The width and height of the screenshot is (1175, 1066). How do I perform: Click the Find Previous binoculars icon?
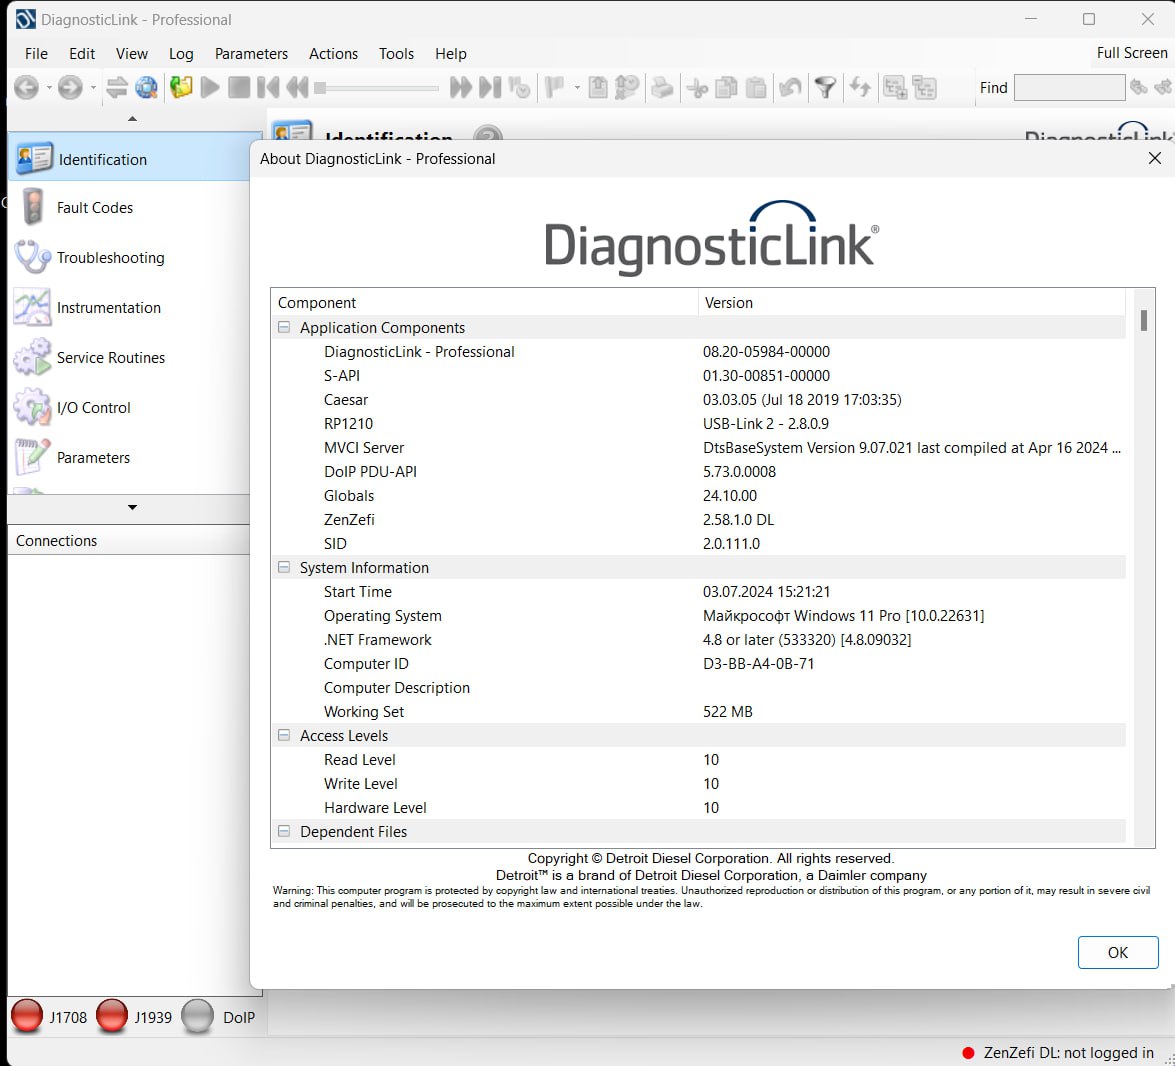coord(1139,88)
